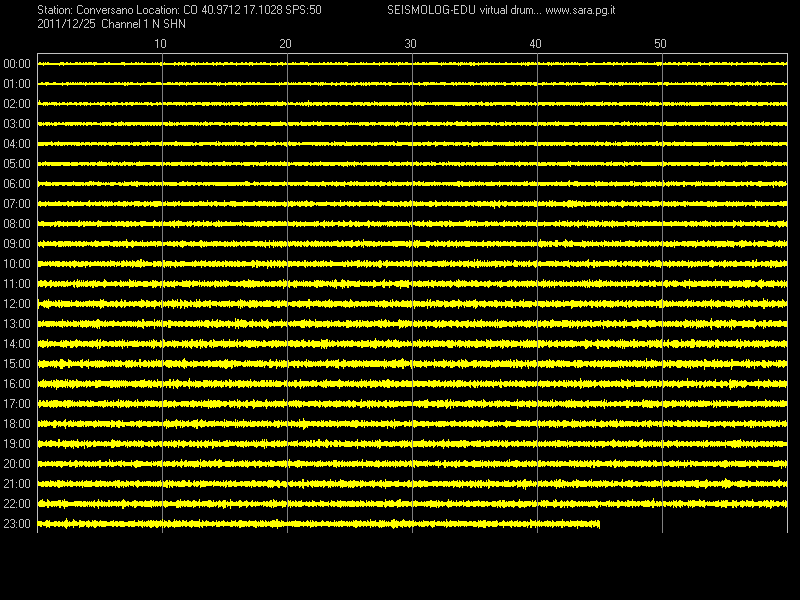Click the SPS:50 sampling rate text
This screenshot has height=600, width=800.
coord(304,10)
